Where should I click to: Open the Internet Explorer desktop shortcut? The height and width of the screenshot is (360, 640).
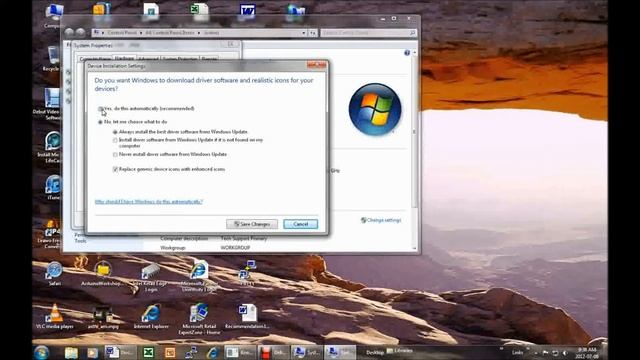tap(151, 317)
